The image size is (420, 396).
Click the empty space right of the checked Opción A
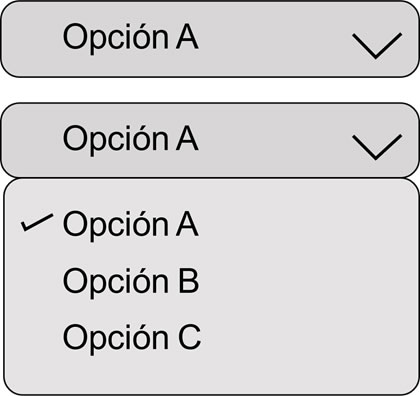pos(308,225)
